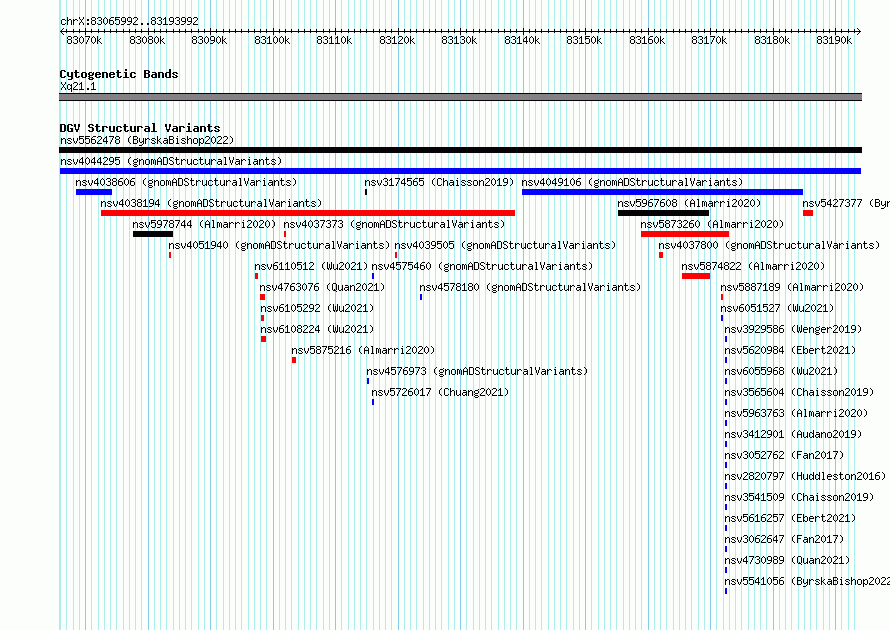Select the black nsv5562478 variant bar
Image resolution: width=890 pixels, height=630 pixels.
click(460, 150)
